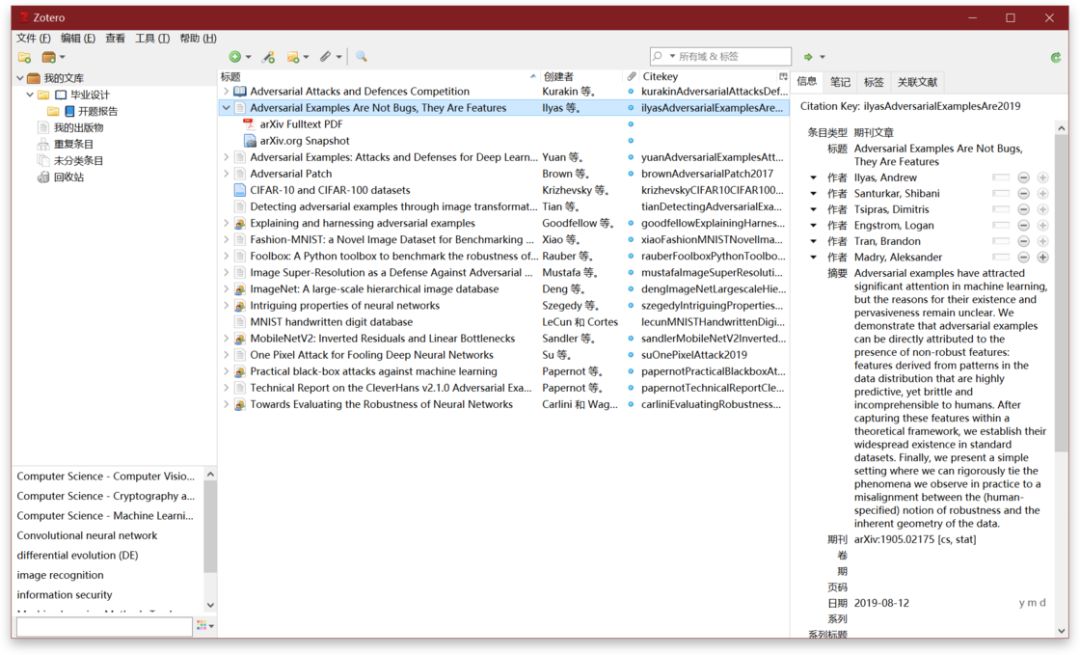
Task: Collapse the Adversarial Examples Are Not Bugs item
Action: coord(226,108)
